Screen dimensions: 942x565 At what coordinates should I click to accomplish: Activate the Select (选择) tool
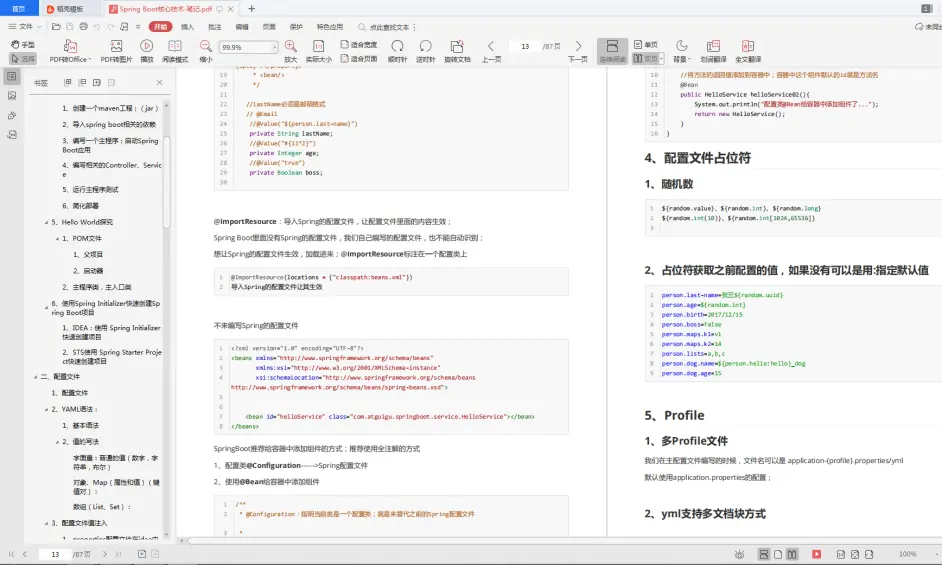[23, 59]
